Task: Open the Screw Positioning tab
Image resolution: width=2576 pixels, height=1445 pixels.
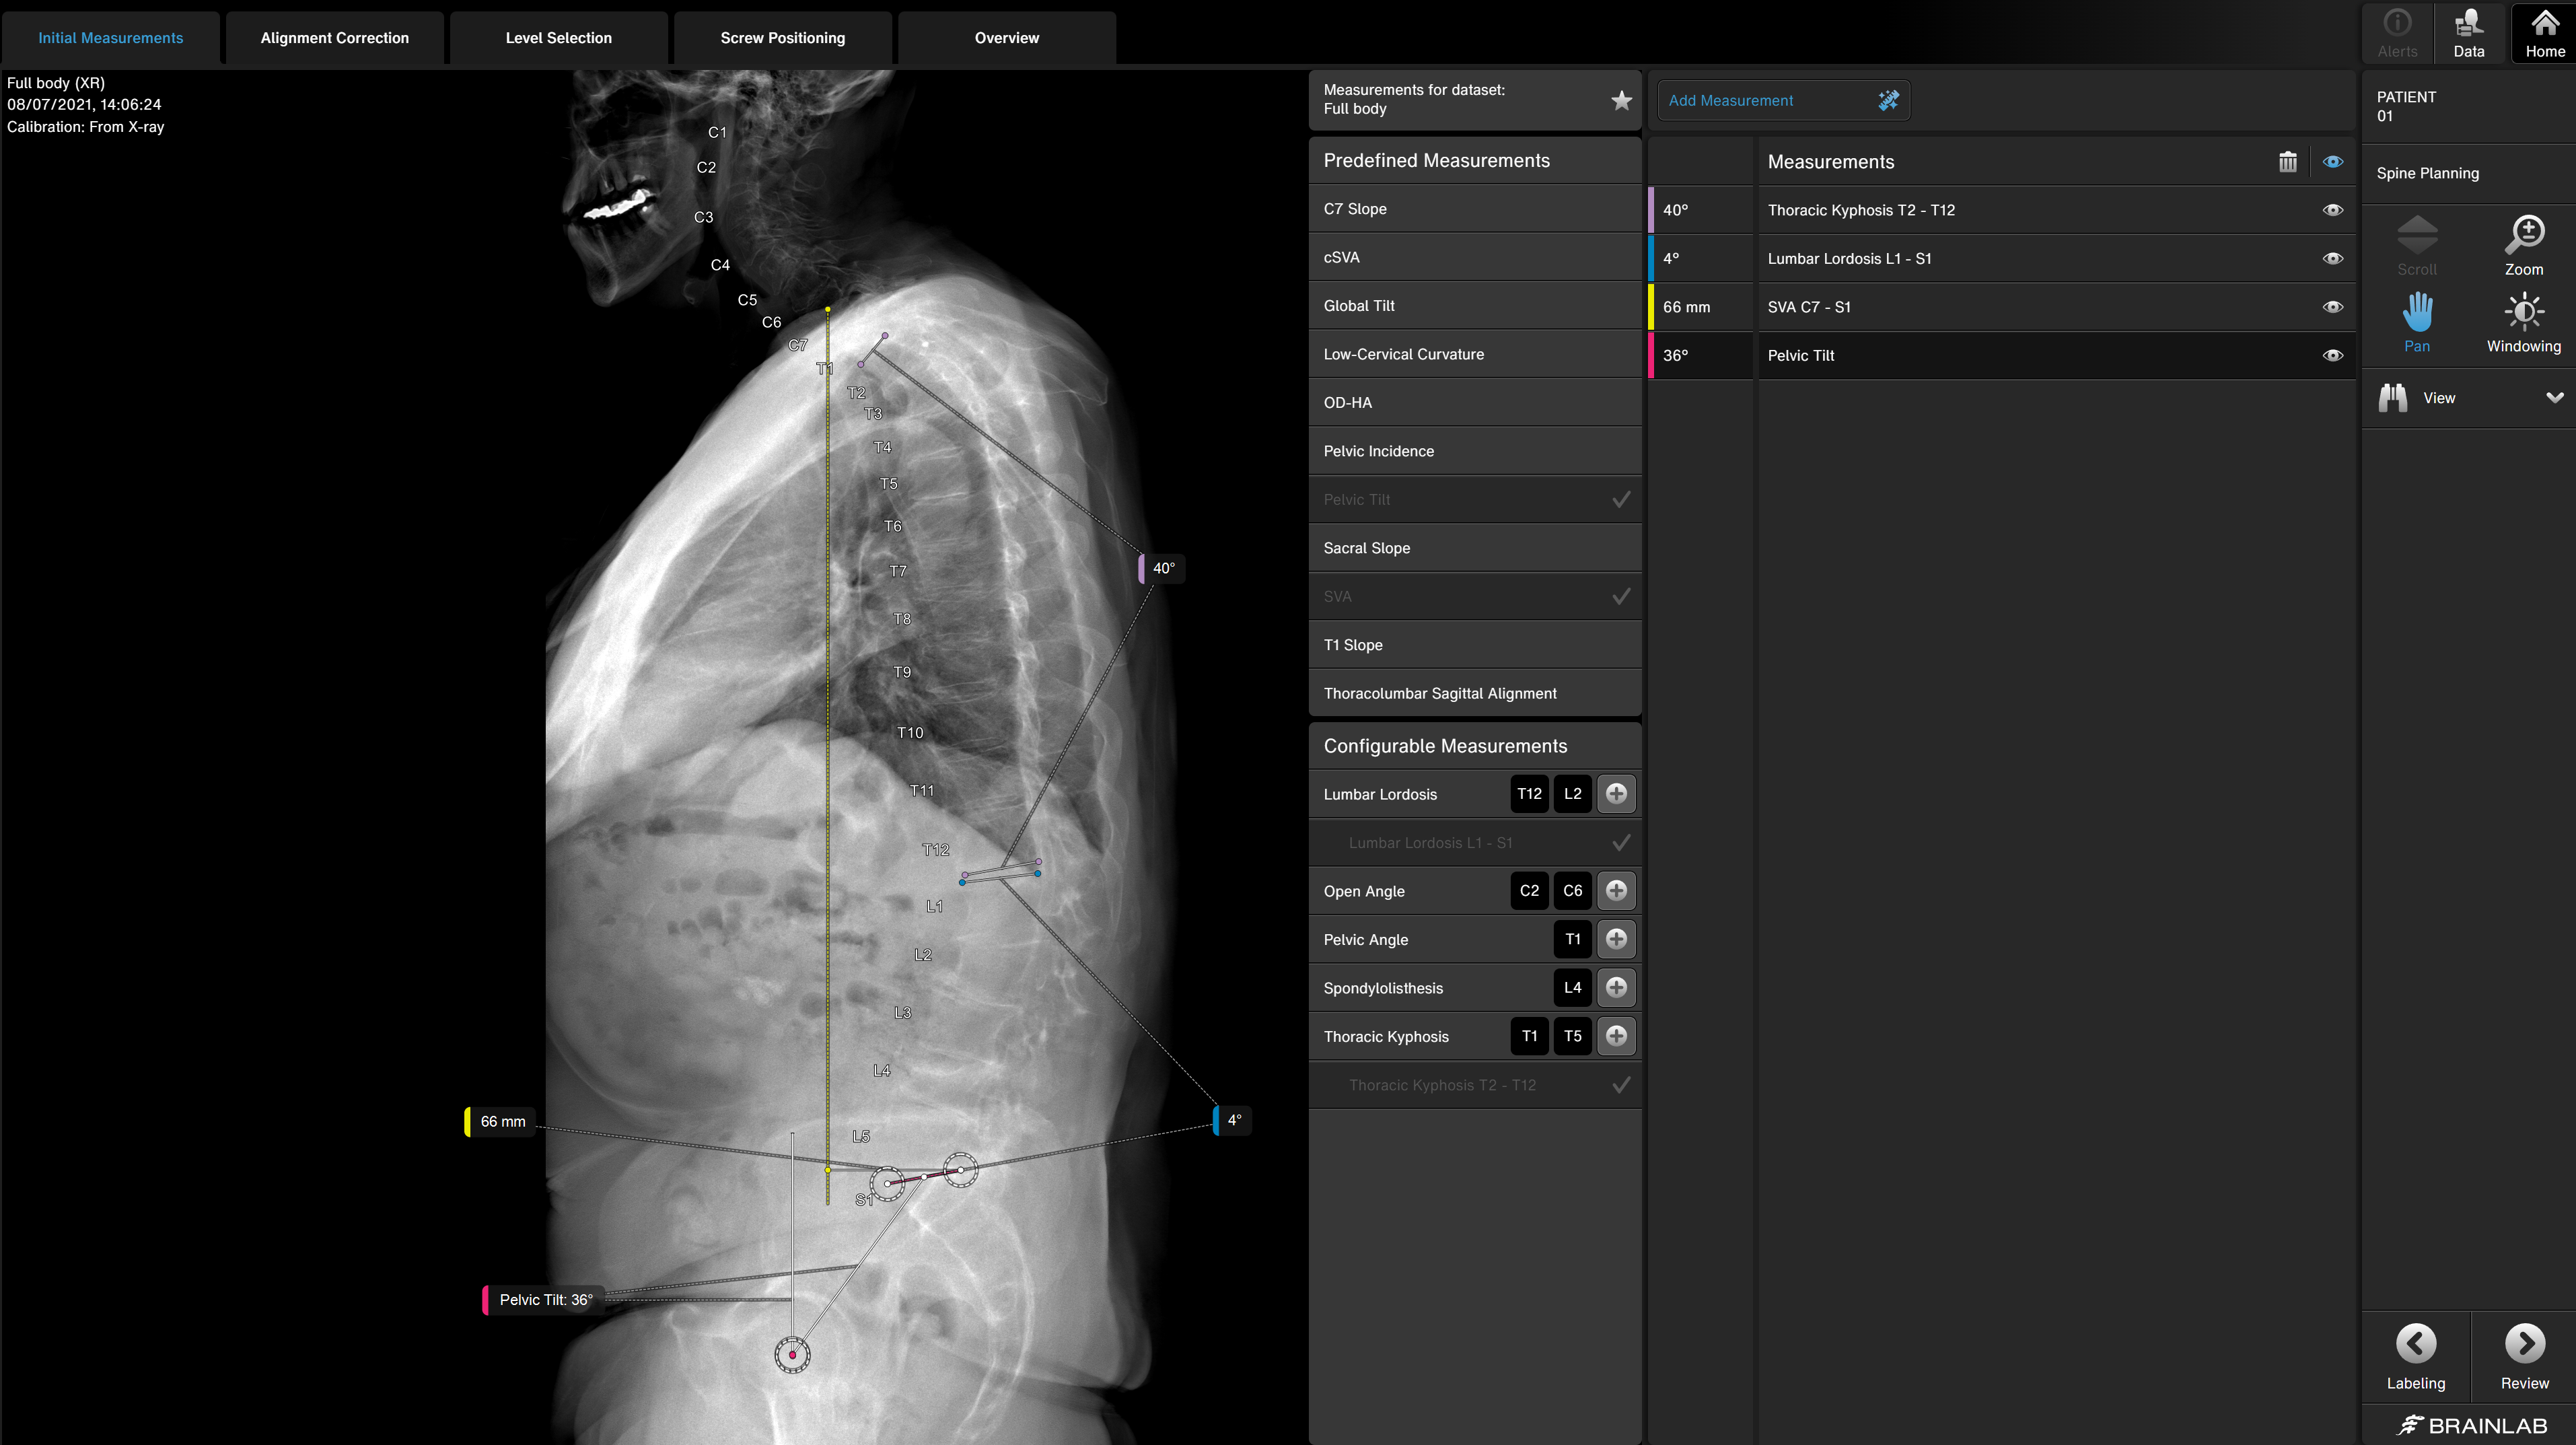Action: click(782, 38)
